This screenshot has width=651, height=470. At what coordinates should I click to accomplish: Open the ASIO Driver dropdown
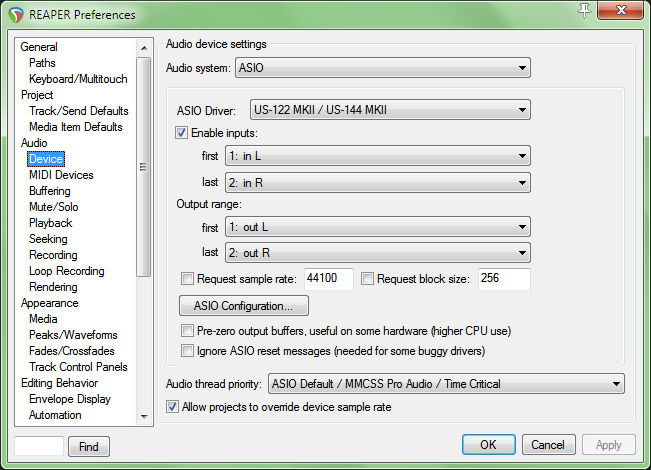pyautogui.click(x=390, y=110)
